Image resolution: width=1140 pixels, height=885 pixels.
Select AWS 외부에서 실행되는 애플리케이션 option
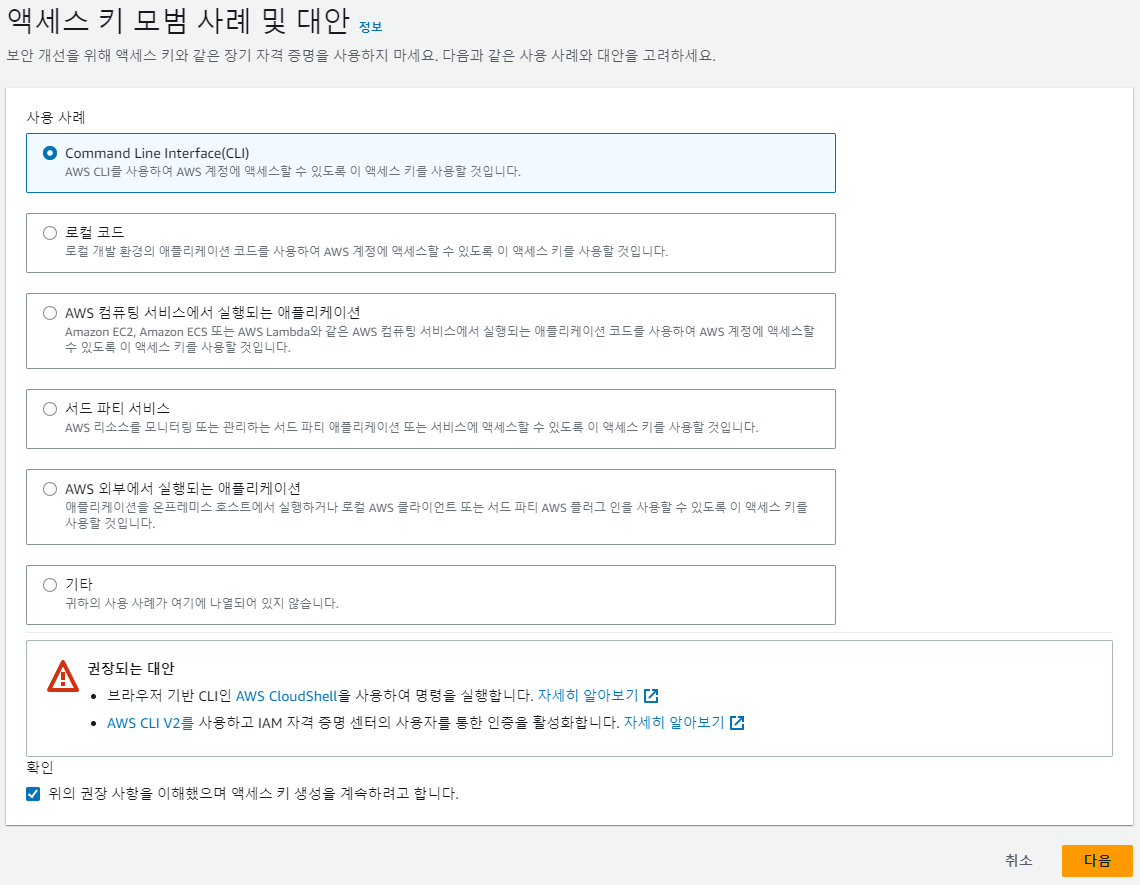pos(49,489)
